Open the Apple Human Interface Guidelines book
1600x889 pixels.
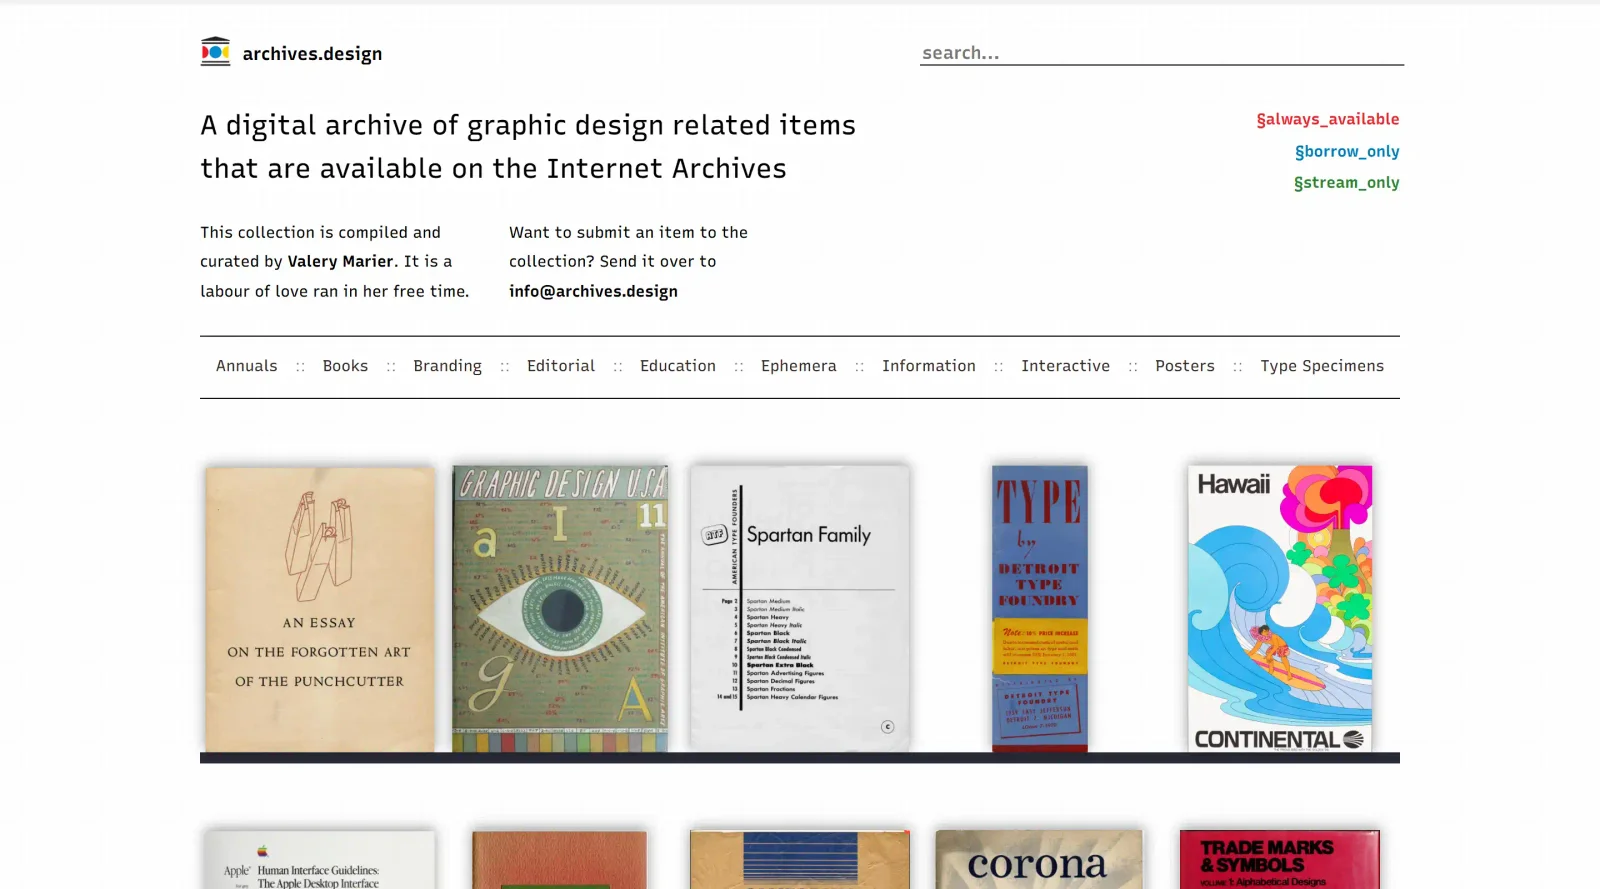(x=320, y=860)
